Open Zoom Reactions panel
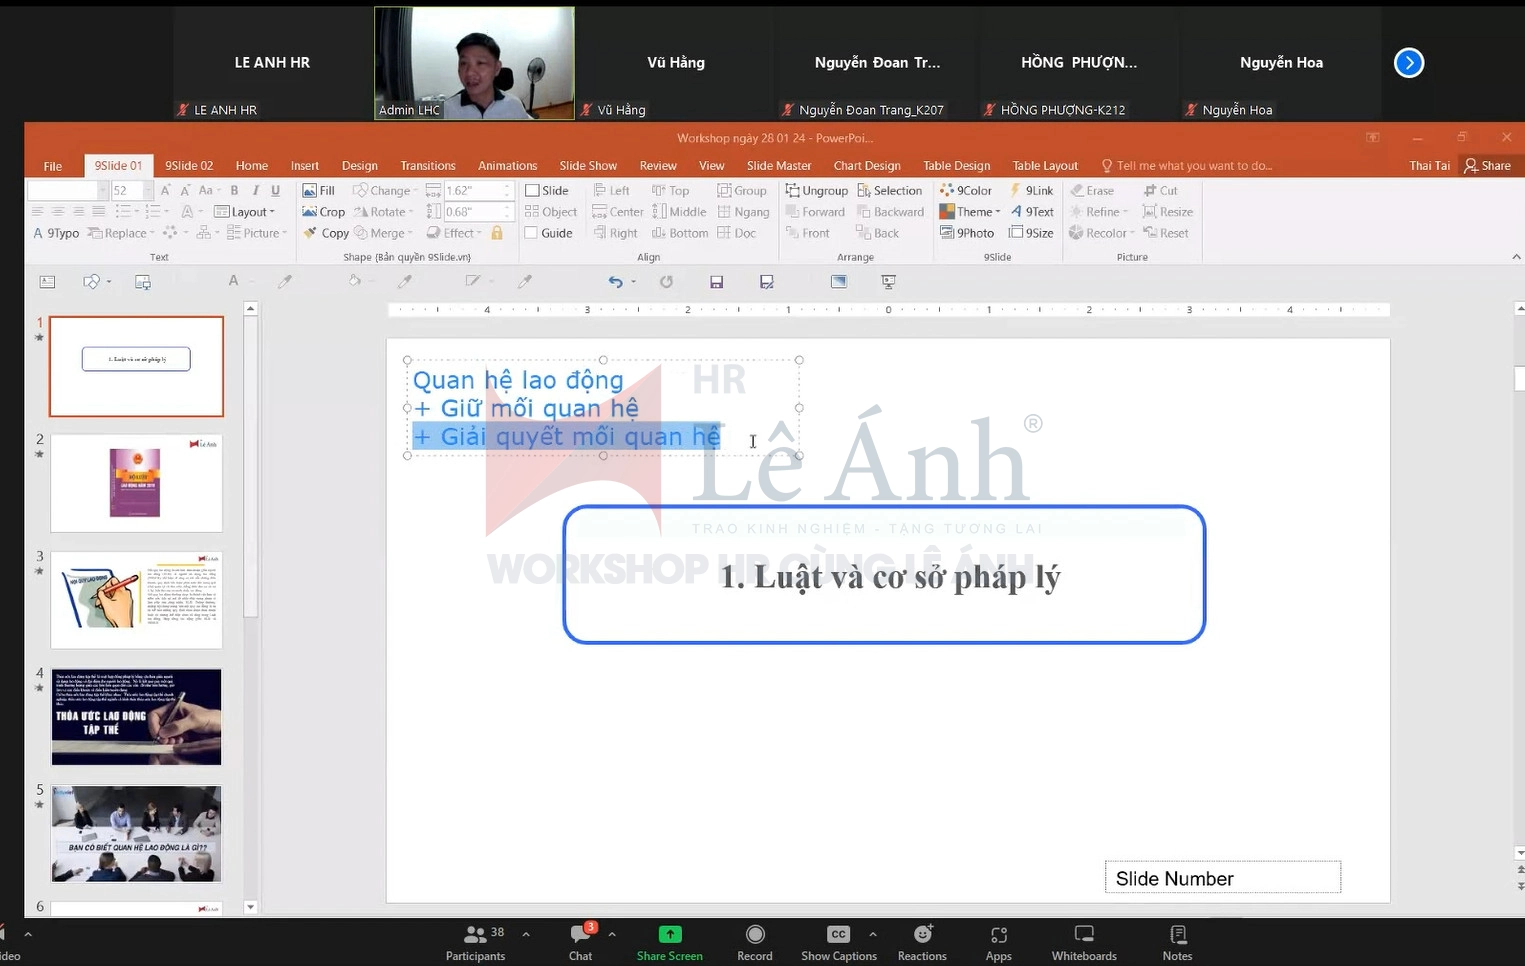This screenshot has height=966, width=1525. pyautogui.click(x=921, y=942)
